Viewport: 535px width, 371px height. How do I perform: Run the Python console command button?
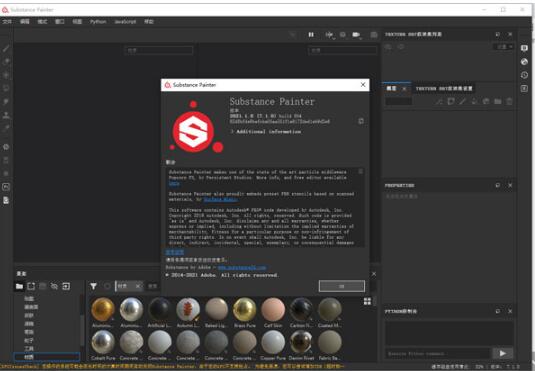(503, 353)
